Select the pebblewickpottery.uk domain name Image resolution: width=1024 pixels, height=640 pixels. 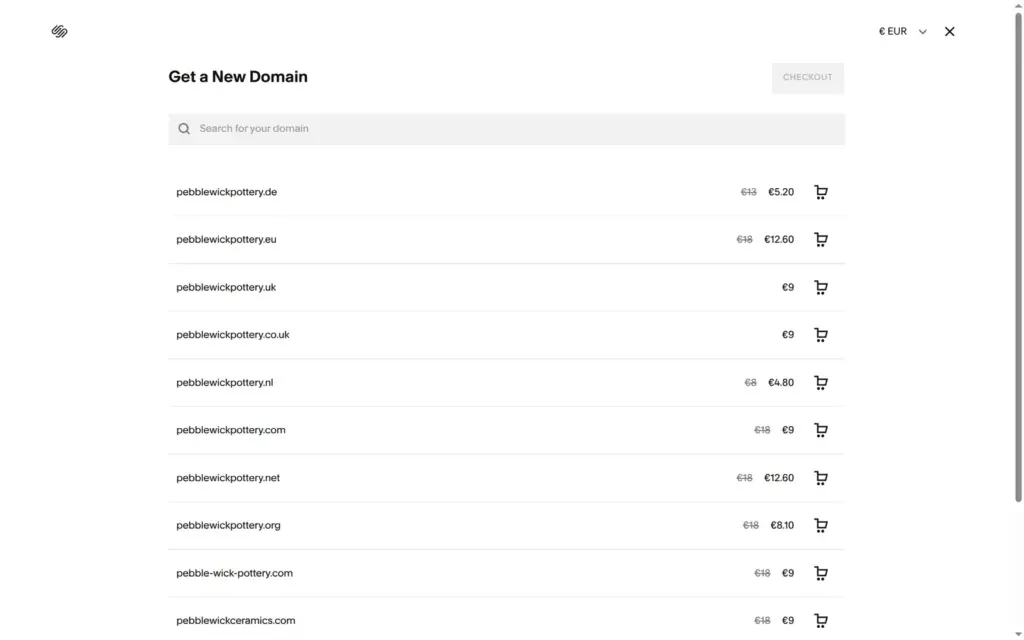click(226, 287)
